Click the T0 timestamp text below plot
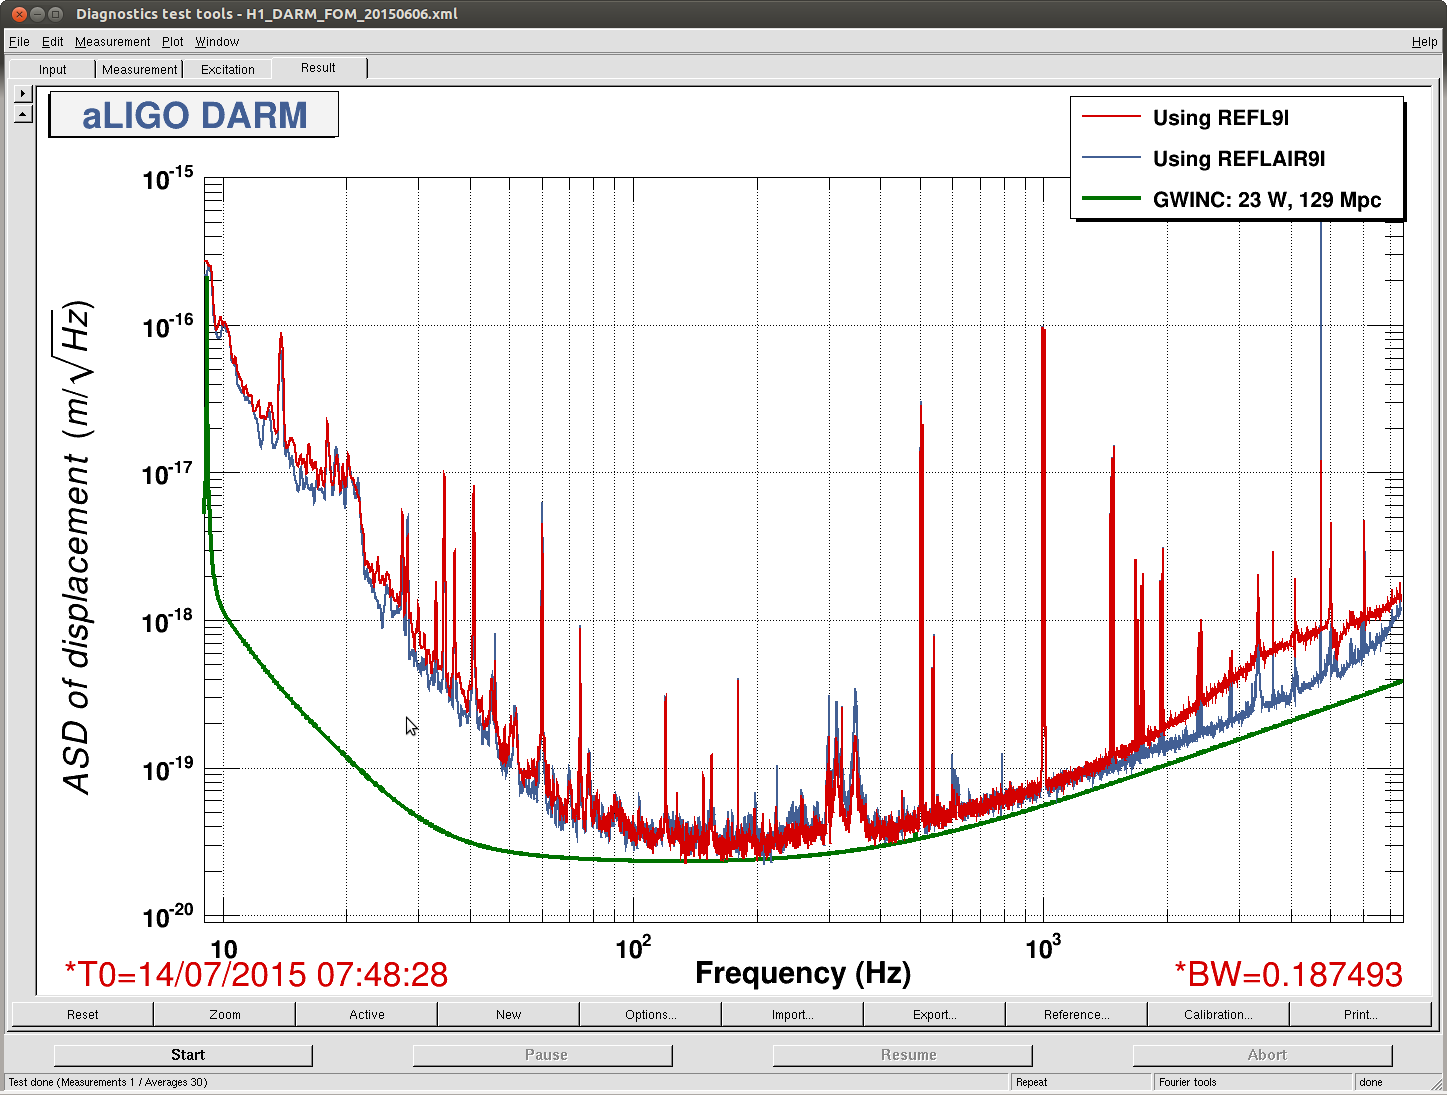This screenshot has width=1447, height=1095. click(256, 974)
